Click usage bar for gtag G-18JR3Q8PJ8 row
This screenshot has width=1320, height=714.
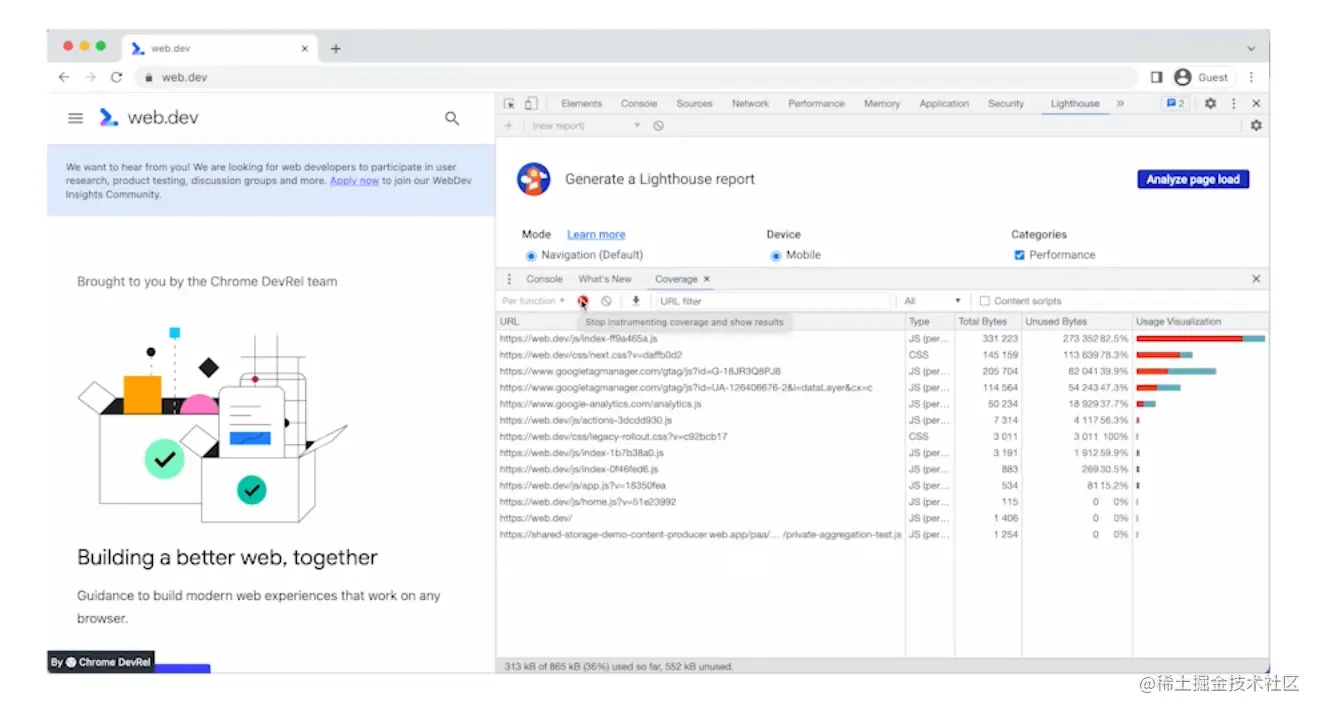click(1176, 371)
